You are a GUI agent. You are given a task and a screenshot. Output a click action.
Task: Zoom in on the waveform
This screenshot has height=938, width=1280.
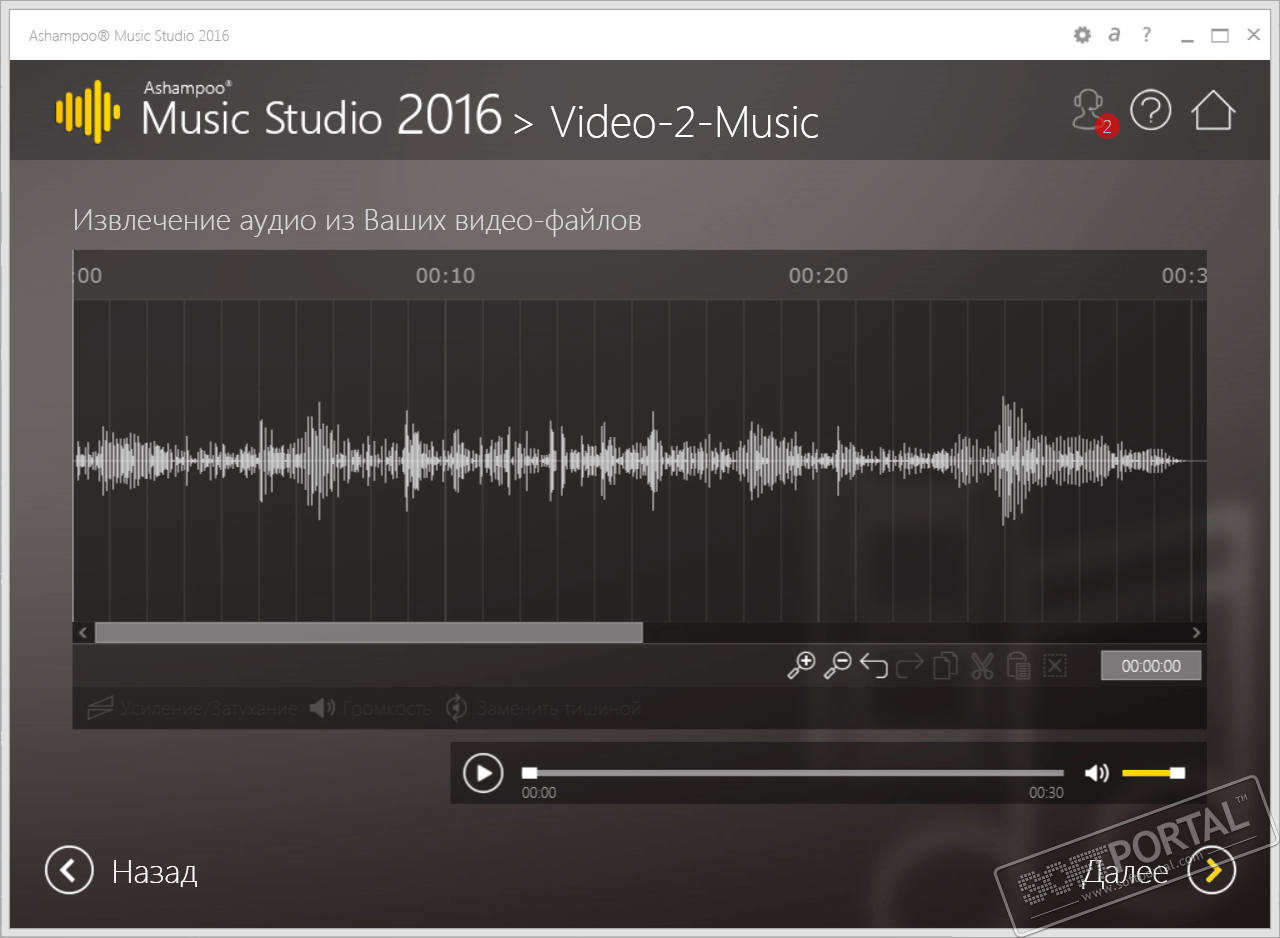click(x=801, y=666)
